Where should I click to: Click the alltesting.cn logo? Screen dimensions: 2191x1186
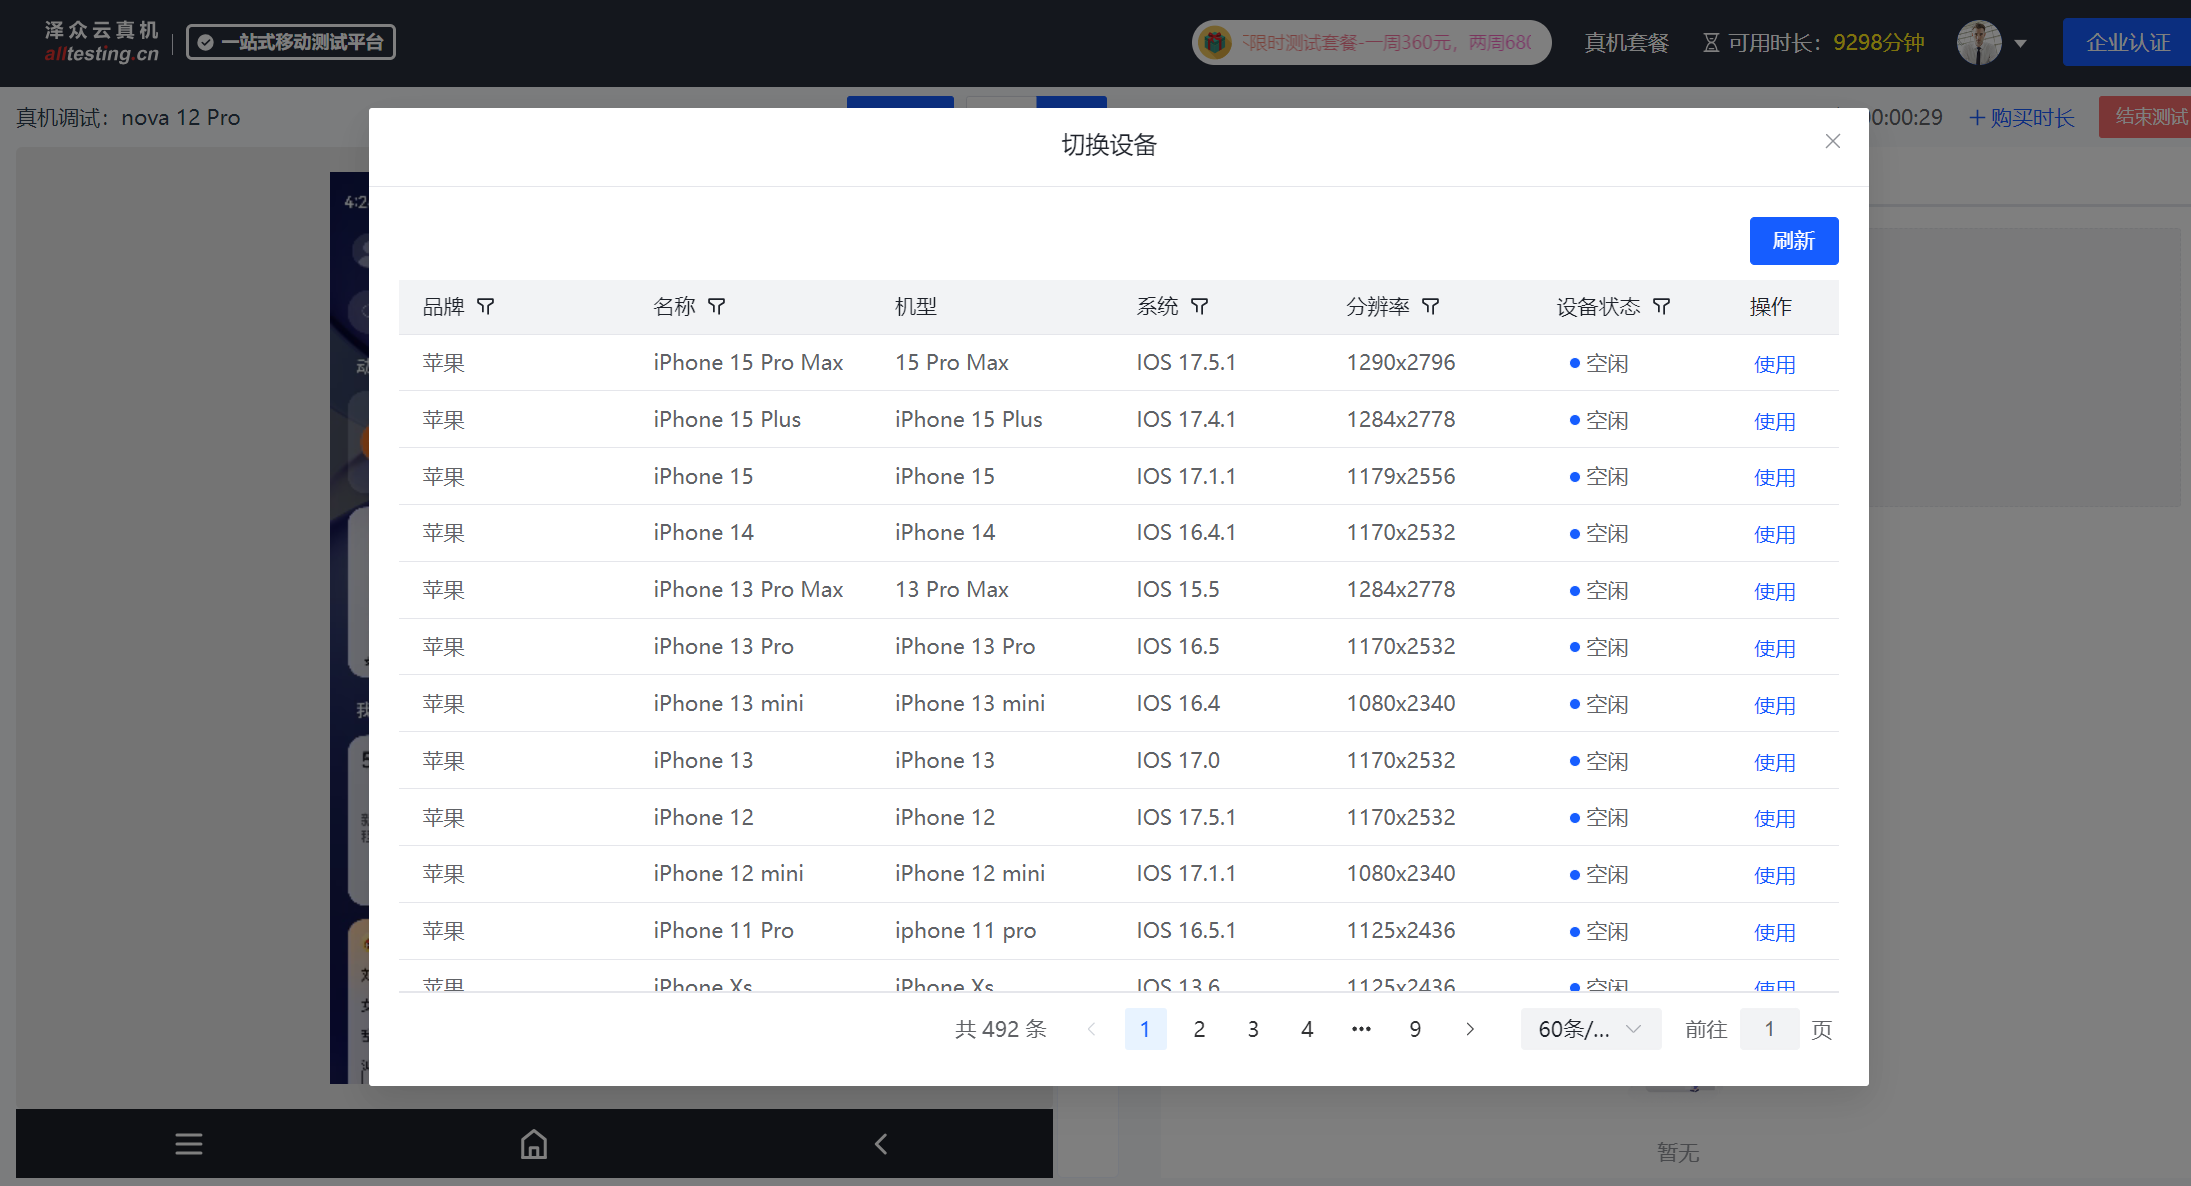[x=101, y=42]
